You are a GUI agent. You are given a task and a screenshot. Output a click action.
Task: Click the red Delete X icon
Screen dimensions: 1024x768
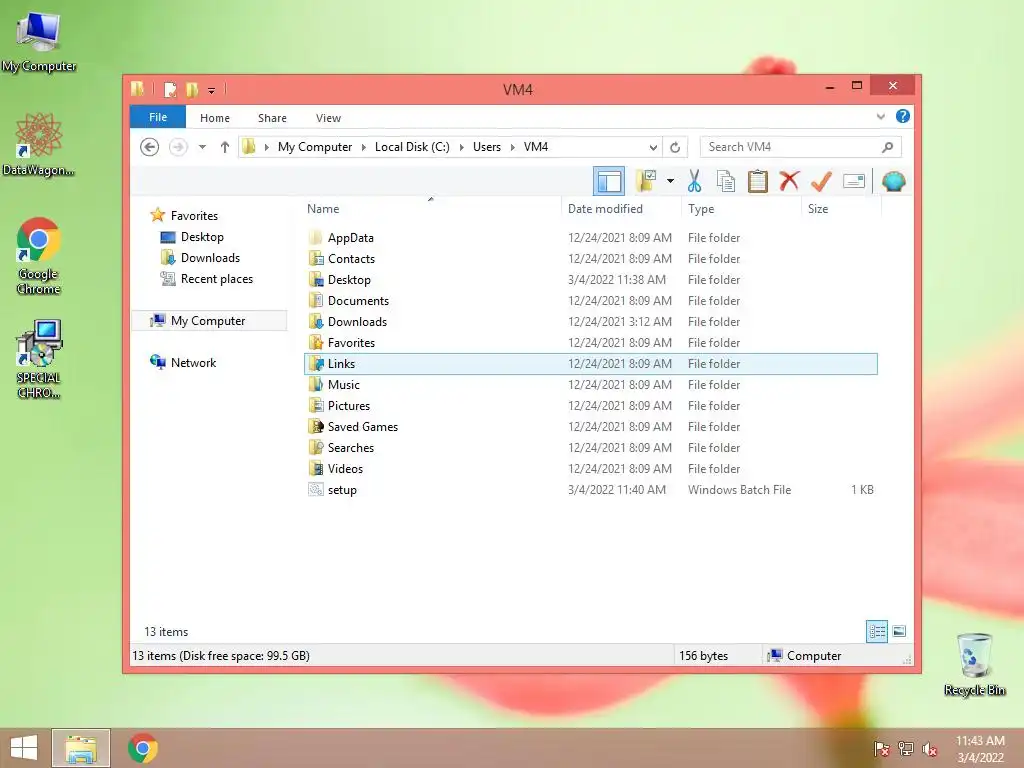[x=790, y=181]
